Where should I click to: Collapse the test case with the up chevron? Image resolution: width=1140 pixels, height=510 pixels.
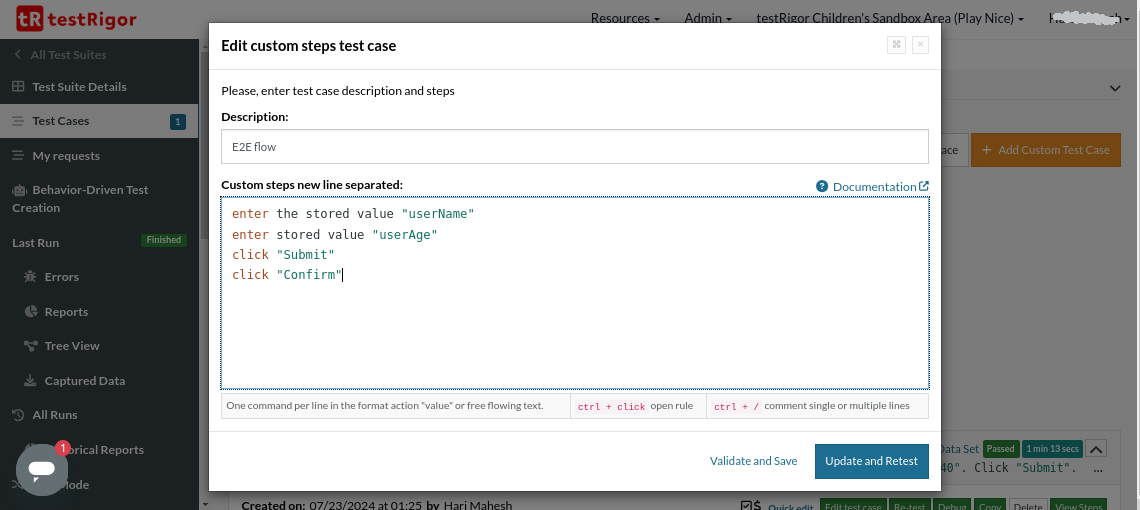1096,450
